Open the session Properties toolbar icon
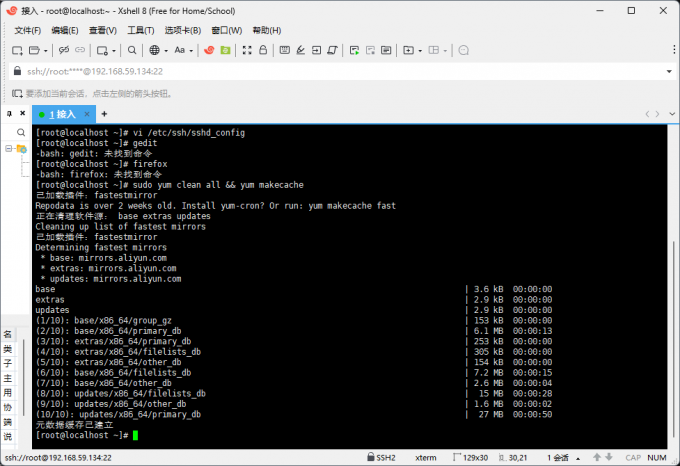Screen dimensions: 680x466 102,50
